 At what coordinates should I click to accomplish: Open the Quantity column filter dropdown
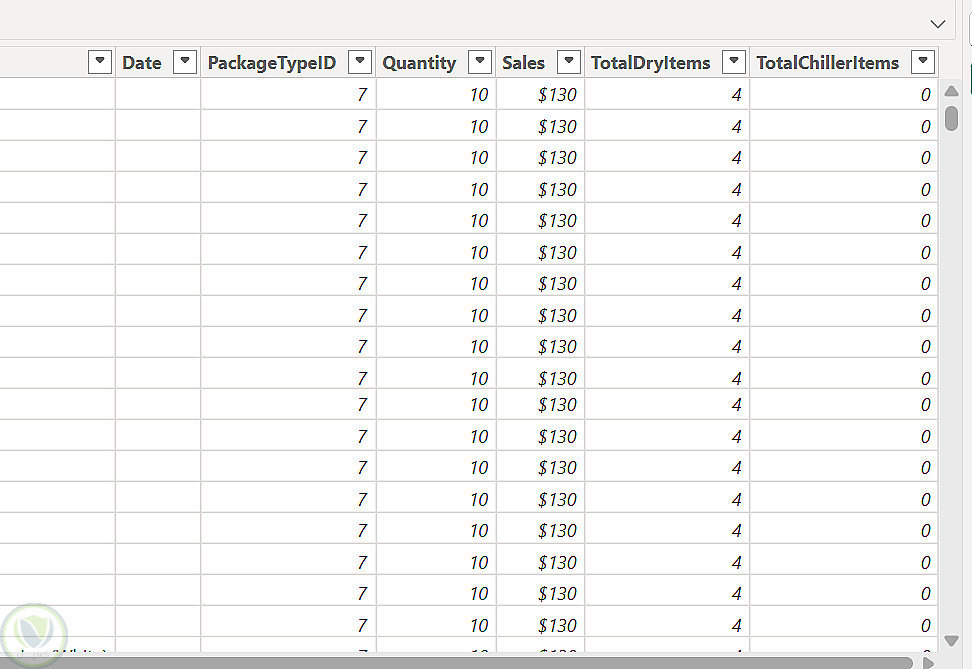point(480,61)
